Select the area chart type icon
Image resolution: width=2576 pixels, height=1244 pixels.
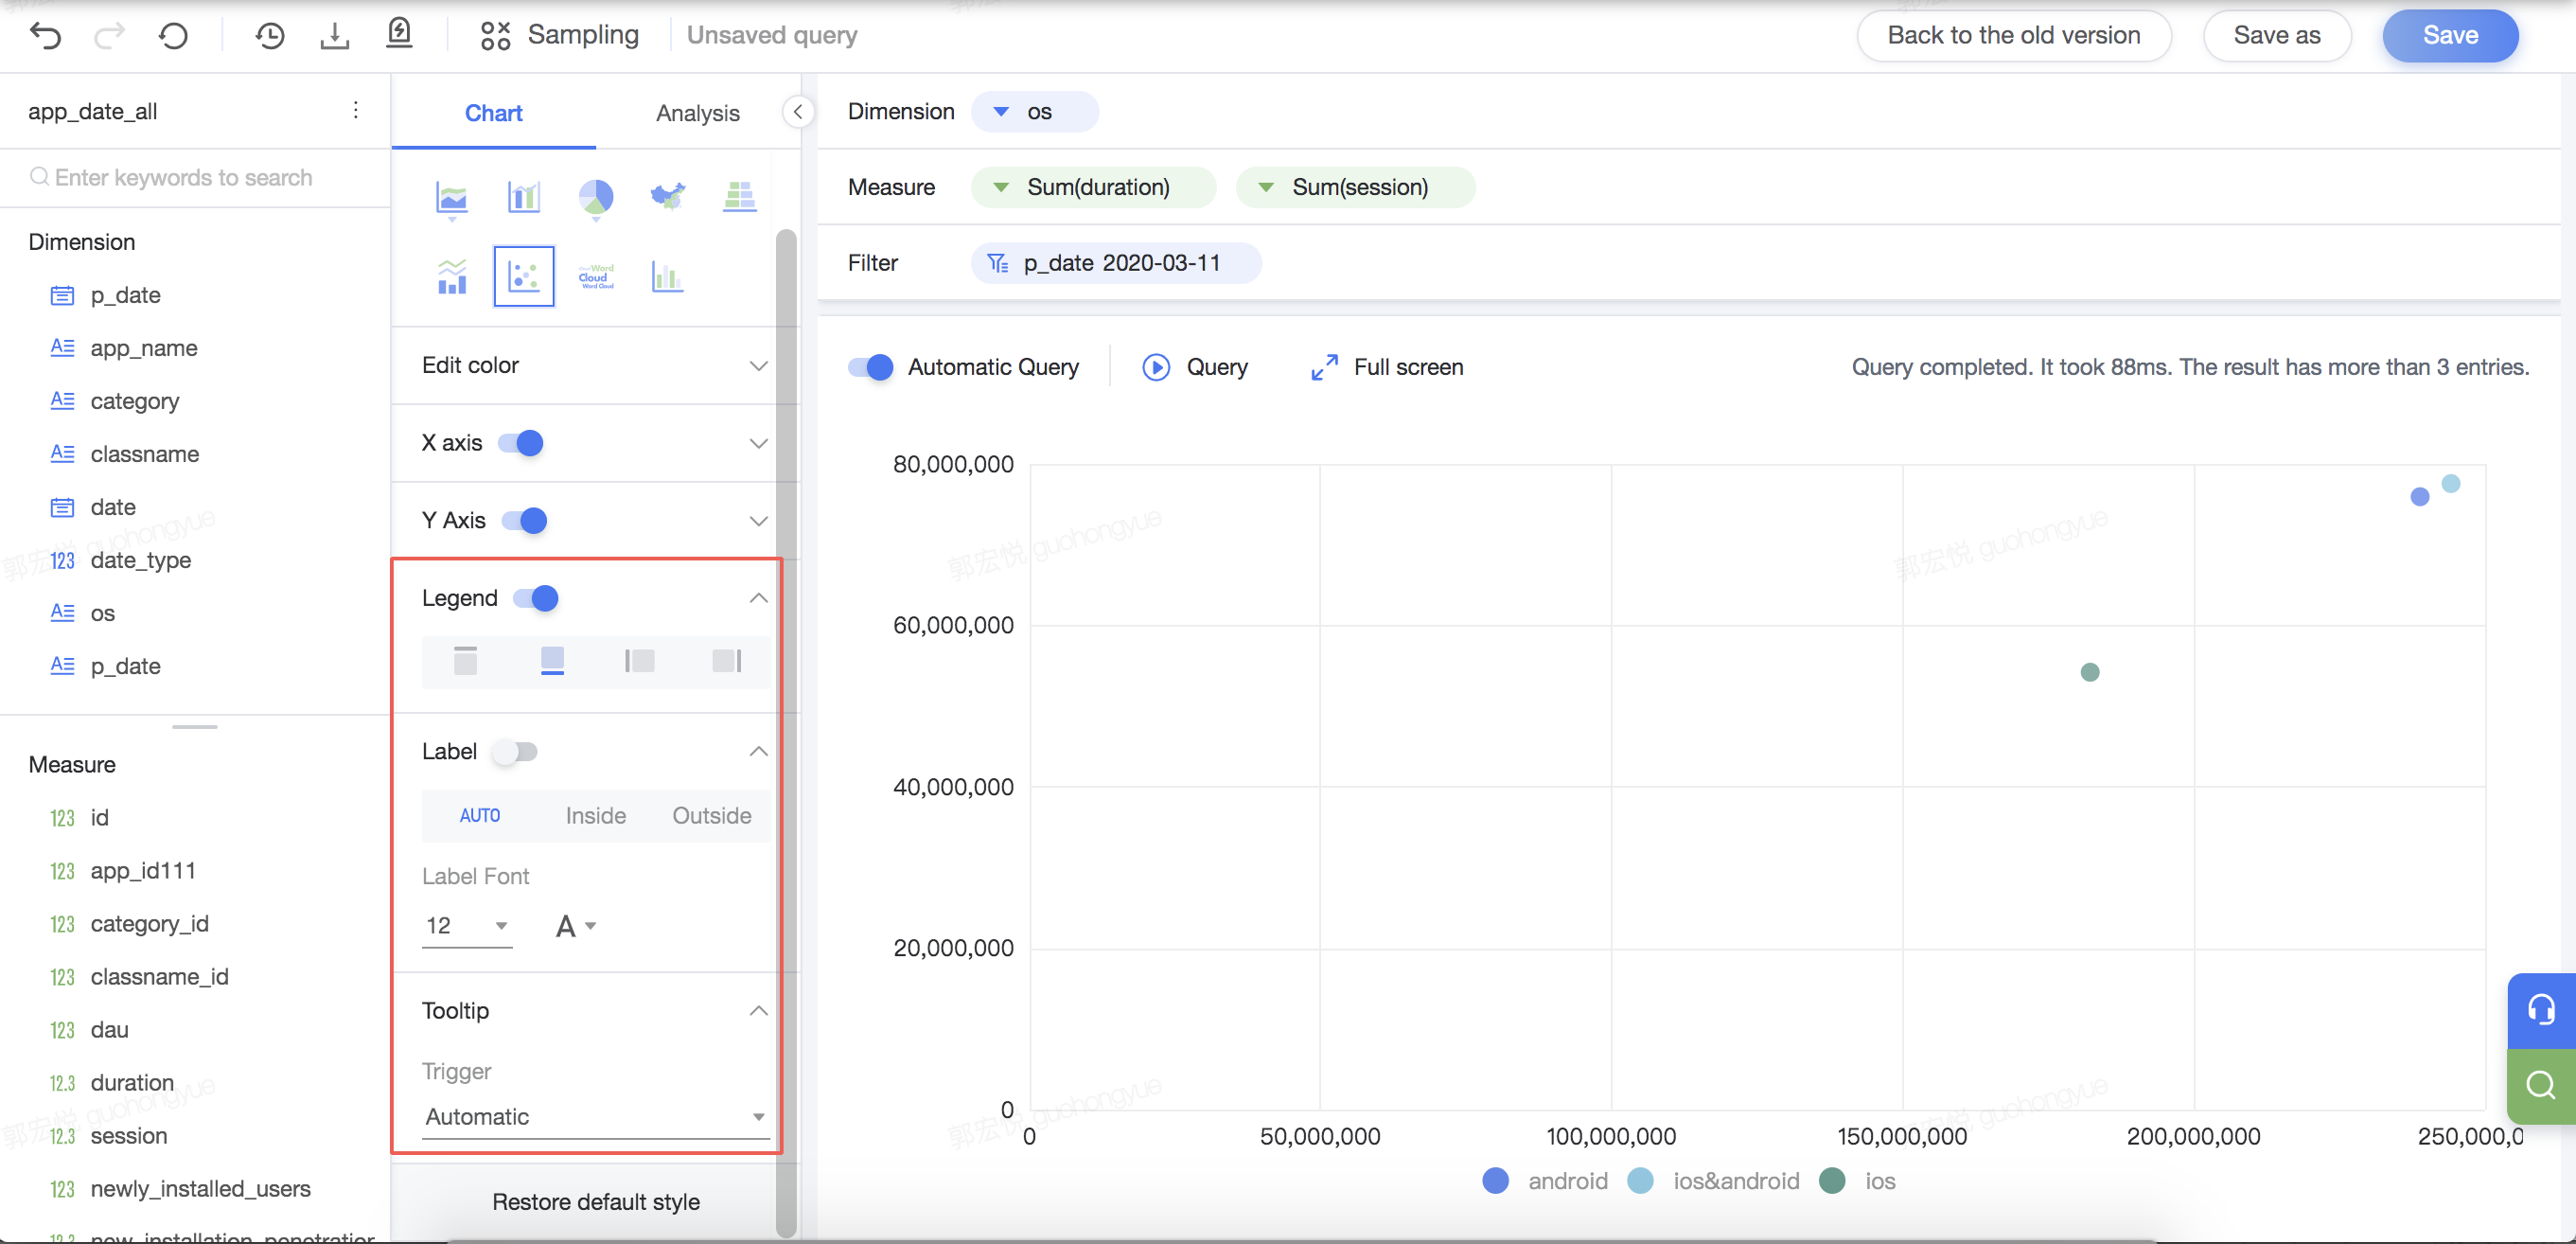[452, 198]
